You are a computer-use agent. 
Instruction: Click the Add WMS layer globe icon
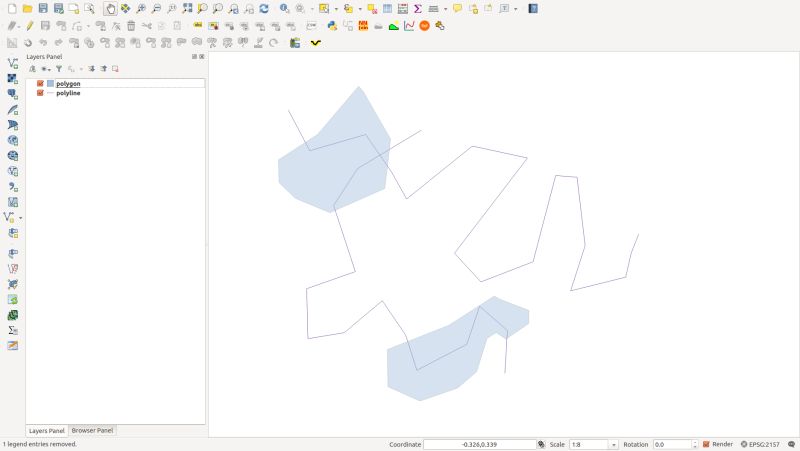13,140
